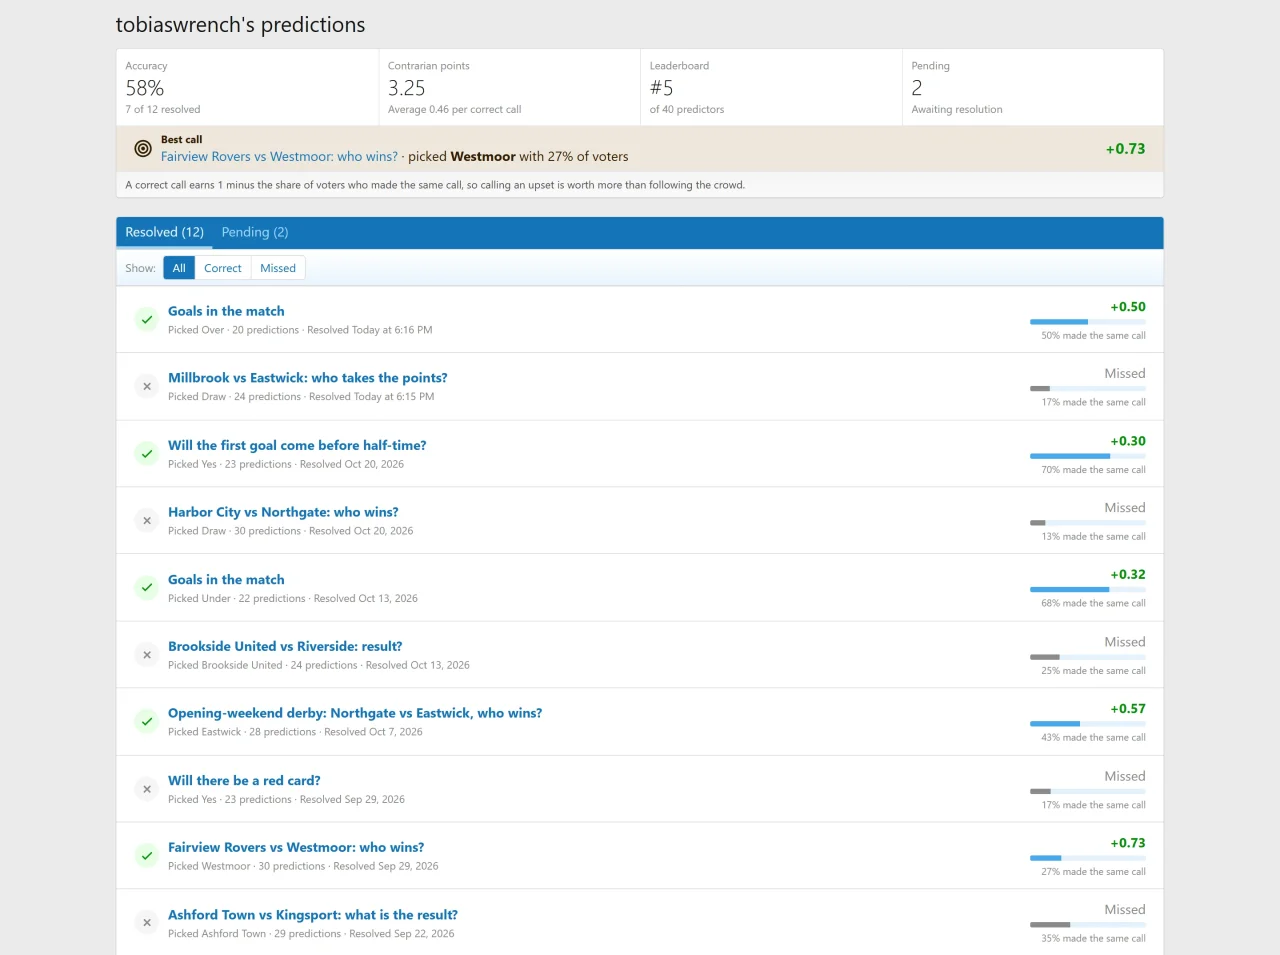Open Millbrook vs Eastwick: who takes the points?
1280x955 pixels.
tap(308, 378)
